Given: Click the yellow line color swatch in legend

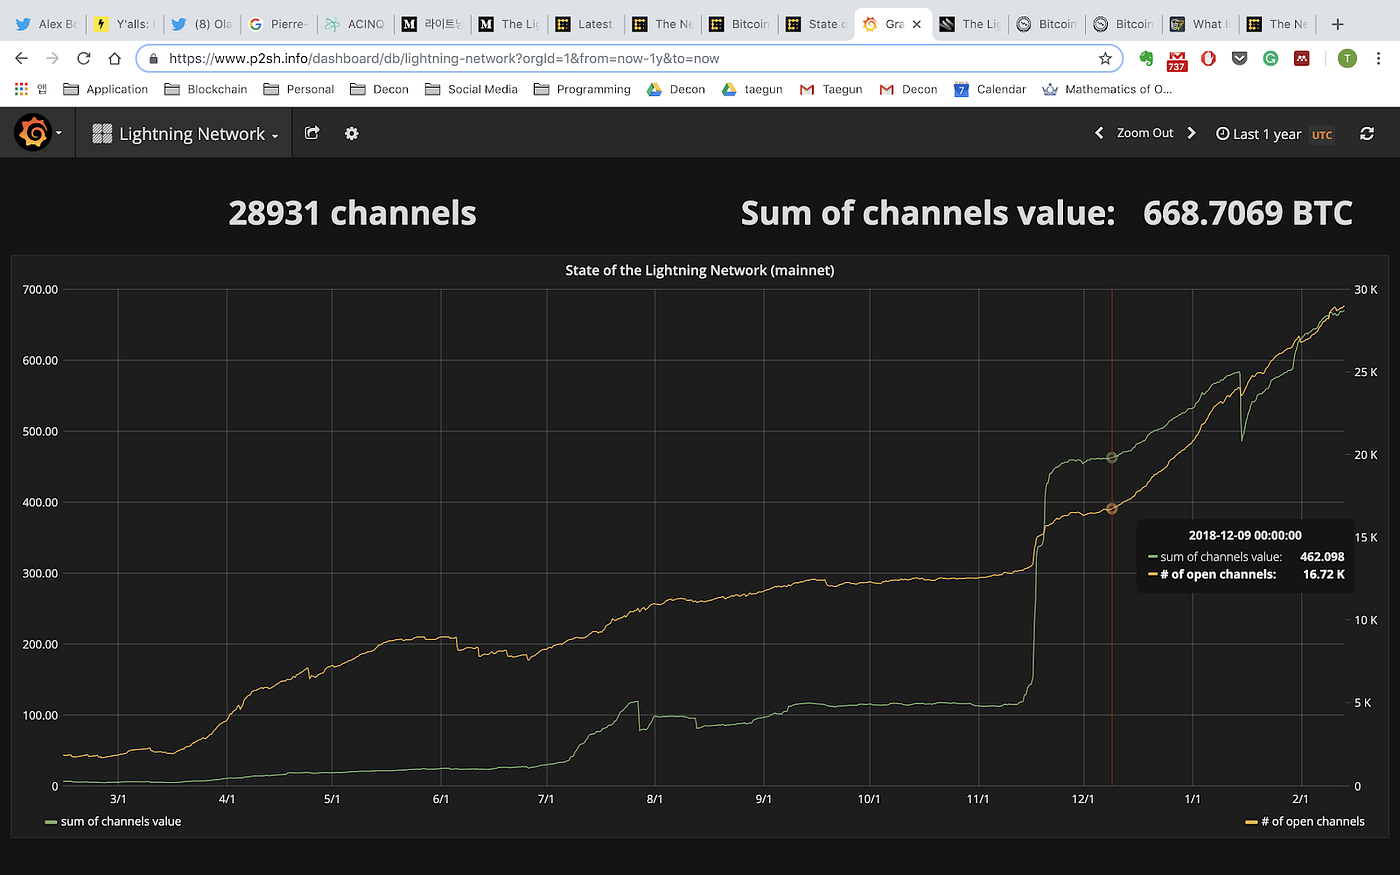Looking at the screenshot, I should (x=1251, y=822).
